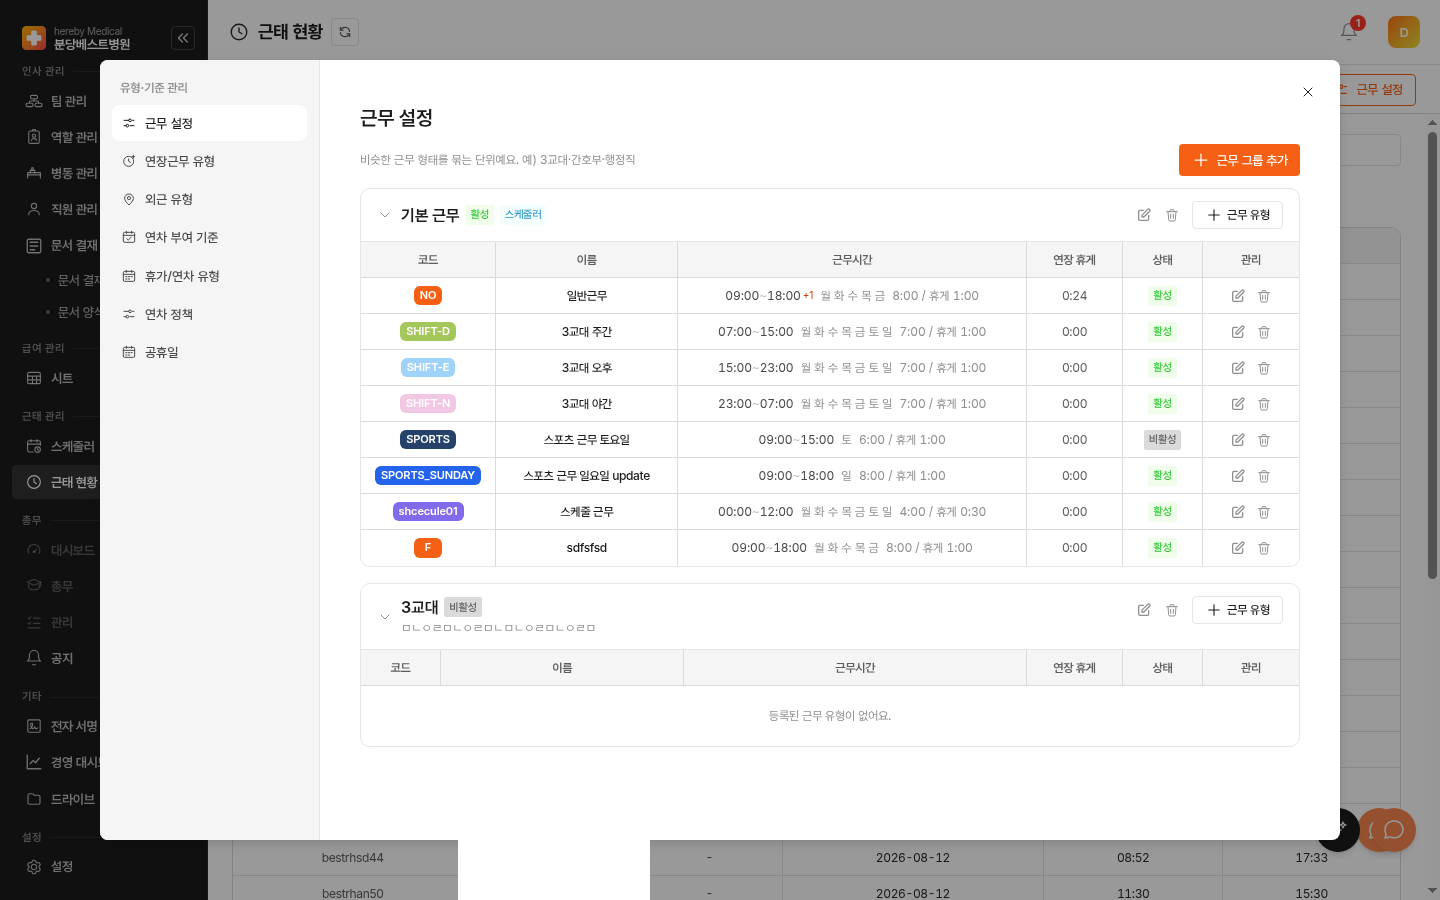Collapse the 기본 근무 group
Image resolution: width=1440 pixels, height=900 pixels.
(x=385, y=215)
